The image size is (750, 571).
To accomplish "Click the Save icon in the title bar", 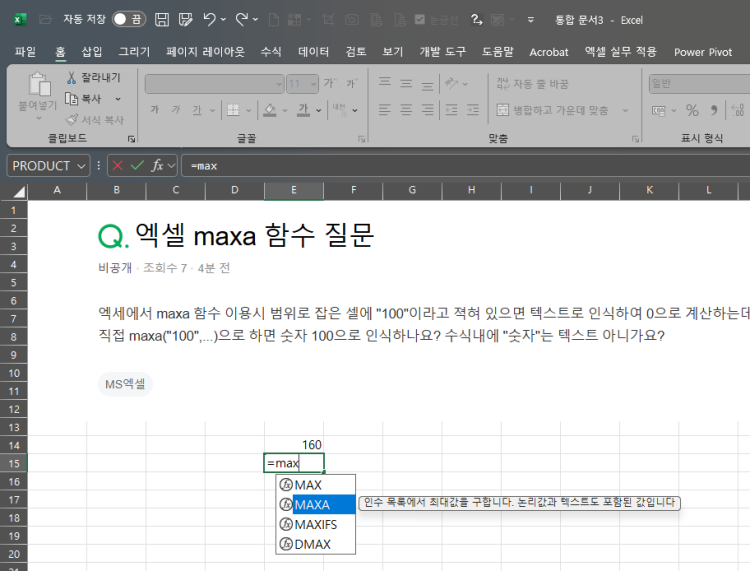I will click(162, 20).
